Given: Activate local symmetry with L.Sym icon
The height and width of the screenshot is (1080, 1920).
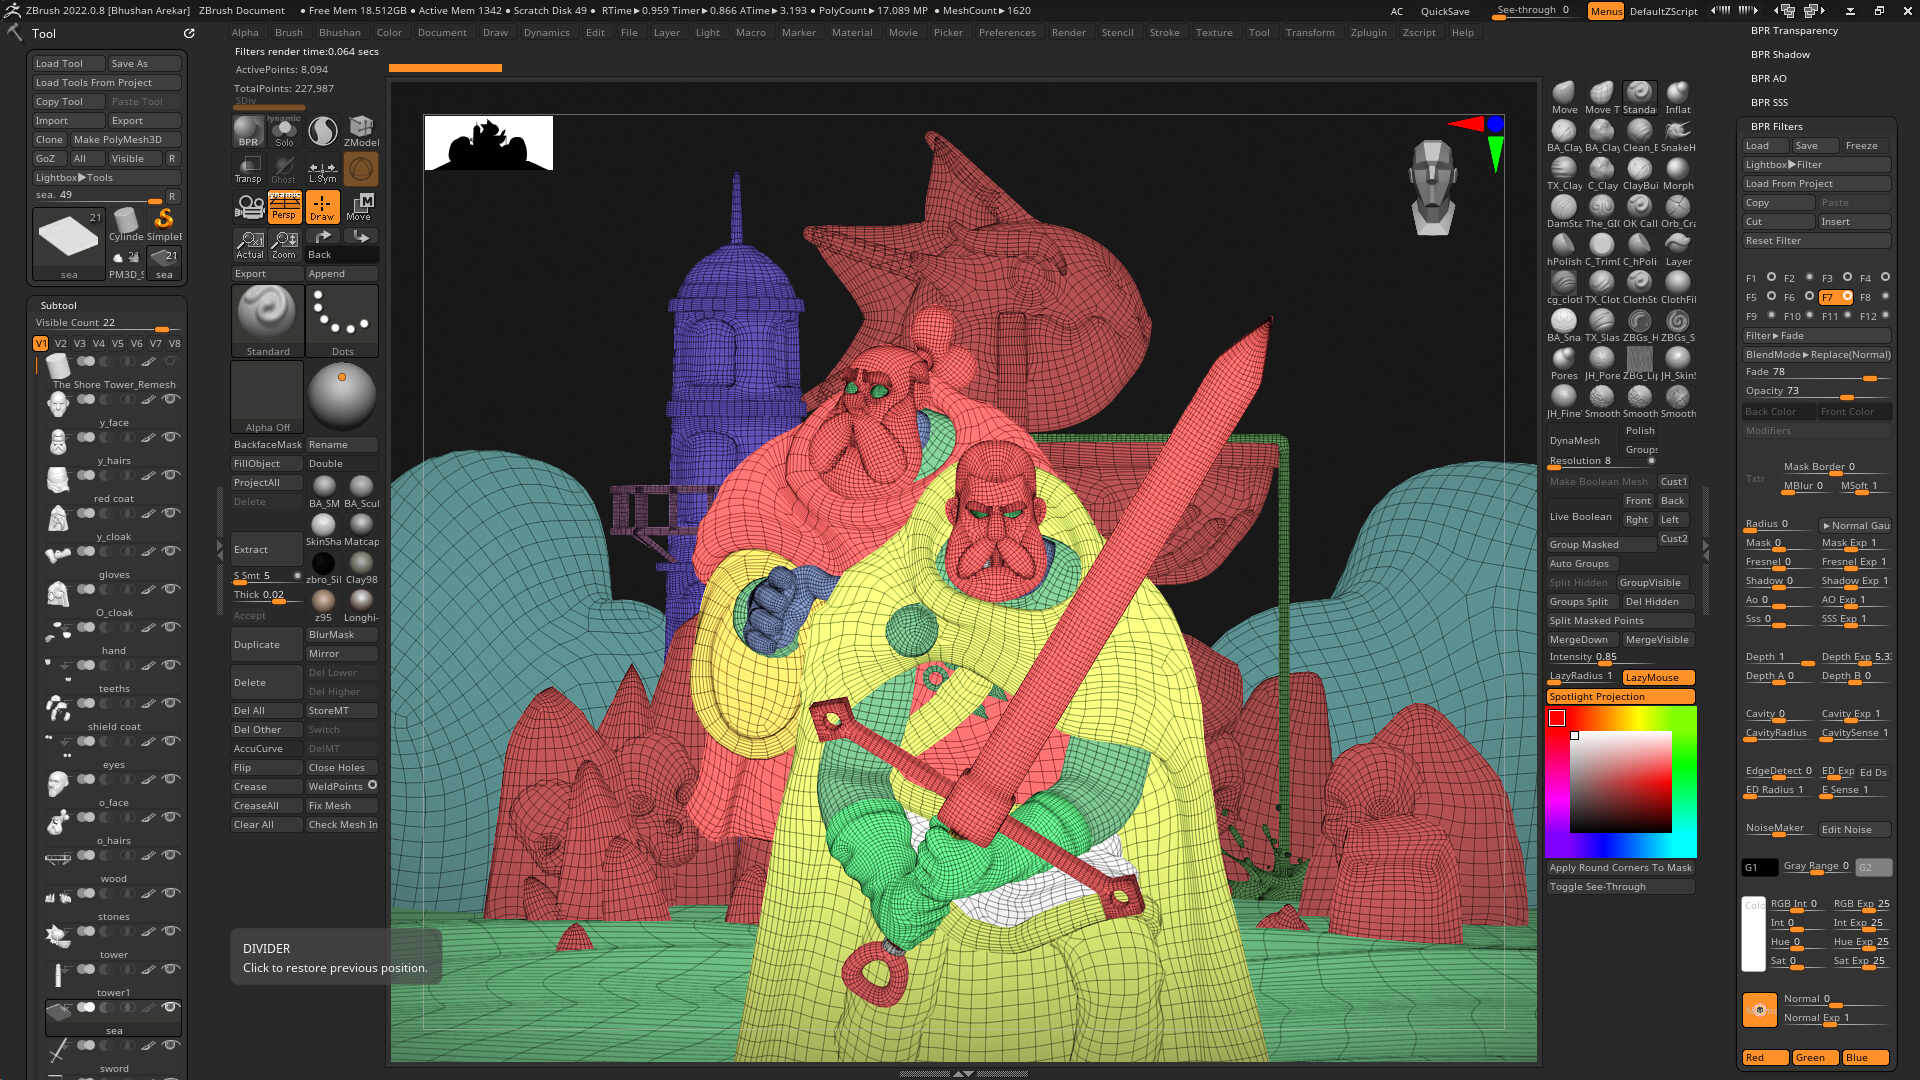Looking at the screenshot, I should tap(321, 168).
